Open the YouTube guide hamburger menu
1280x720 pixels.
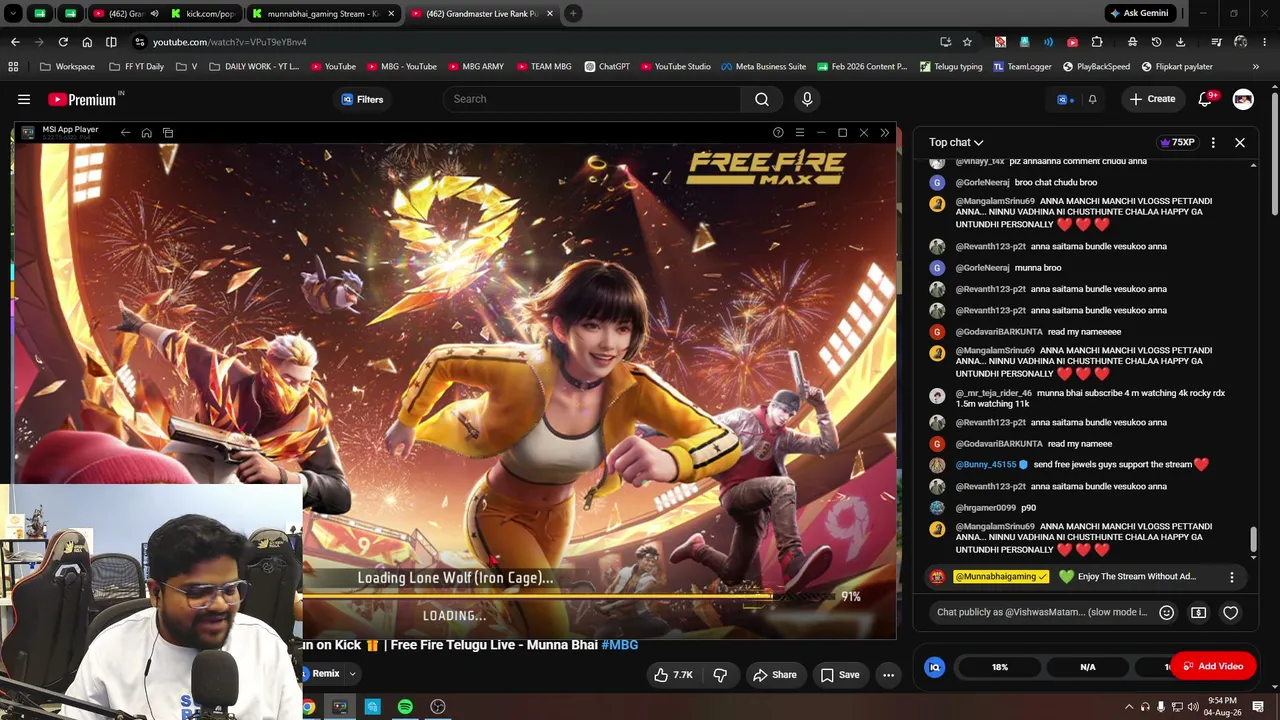point(24,99)
